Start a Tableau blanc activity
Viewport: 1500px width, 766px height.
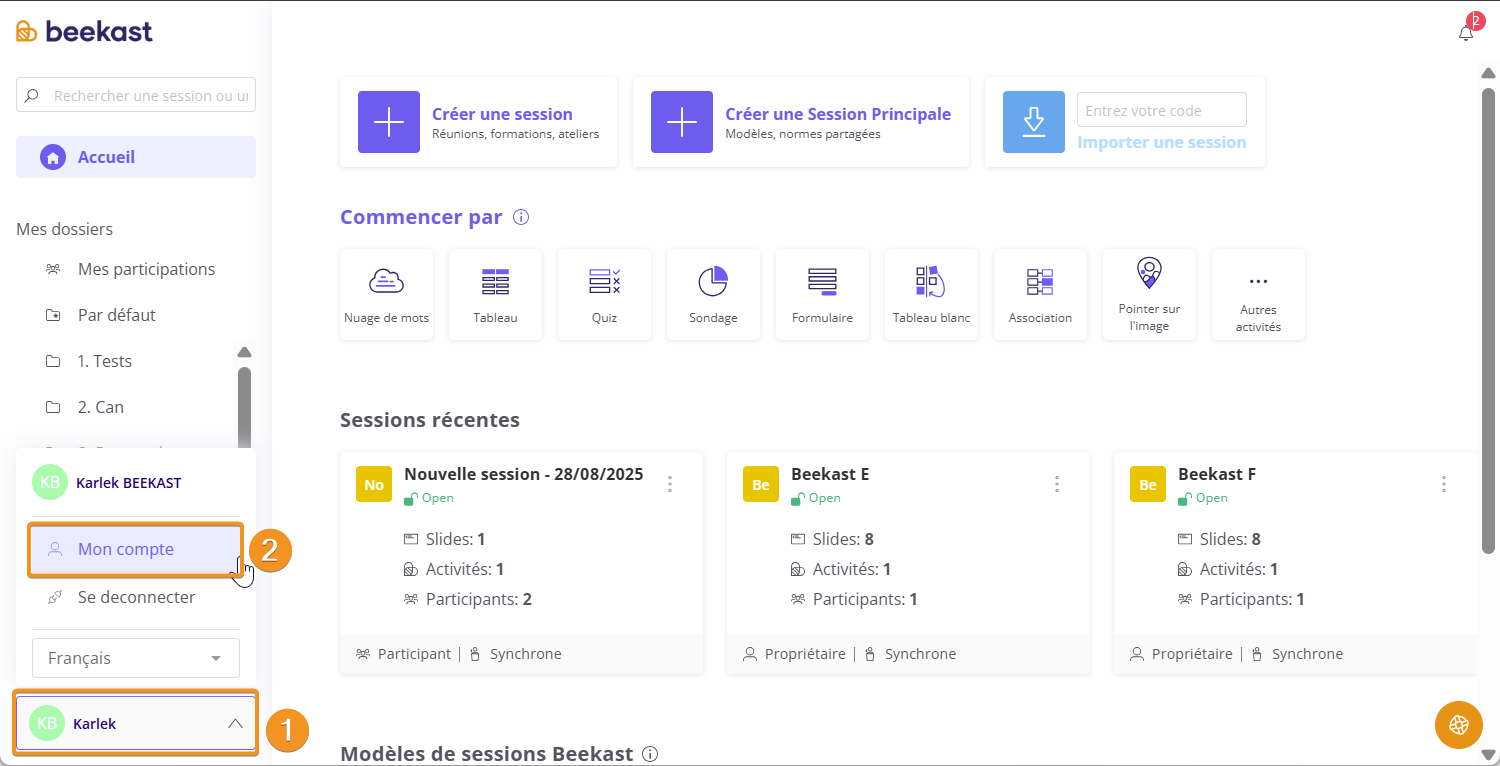(931, 295)
